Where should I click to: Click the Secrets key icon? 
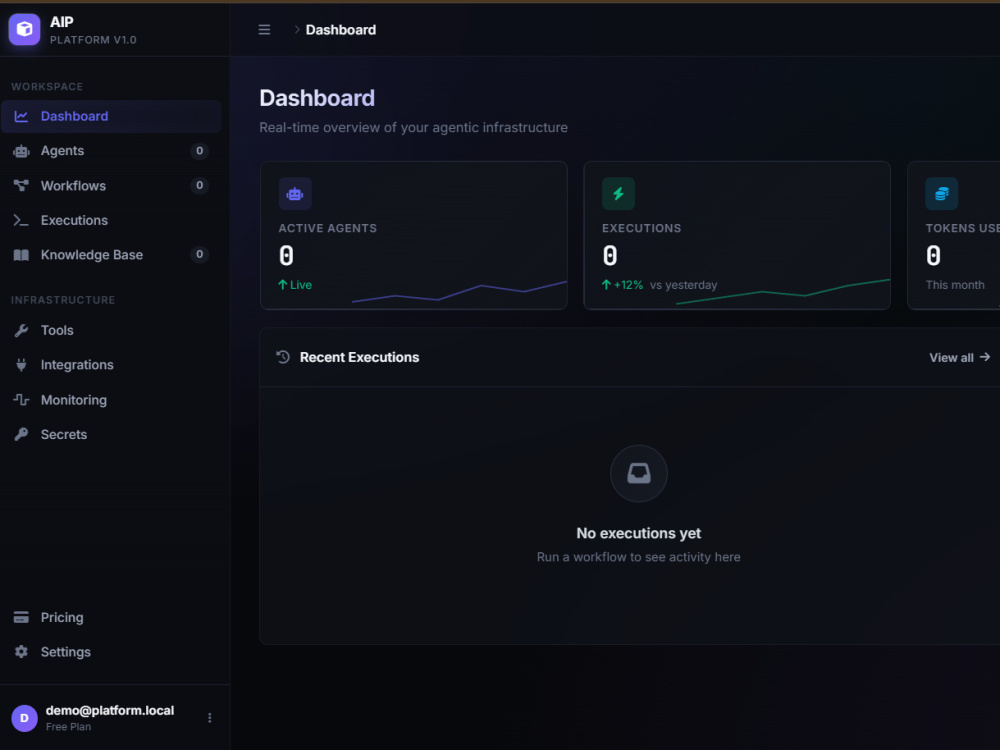pos(21,434)
